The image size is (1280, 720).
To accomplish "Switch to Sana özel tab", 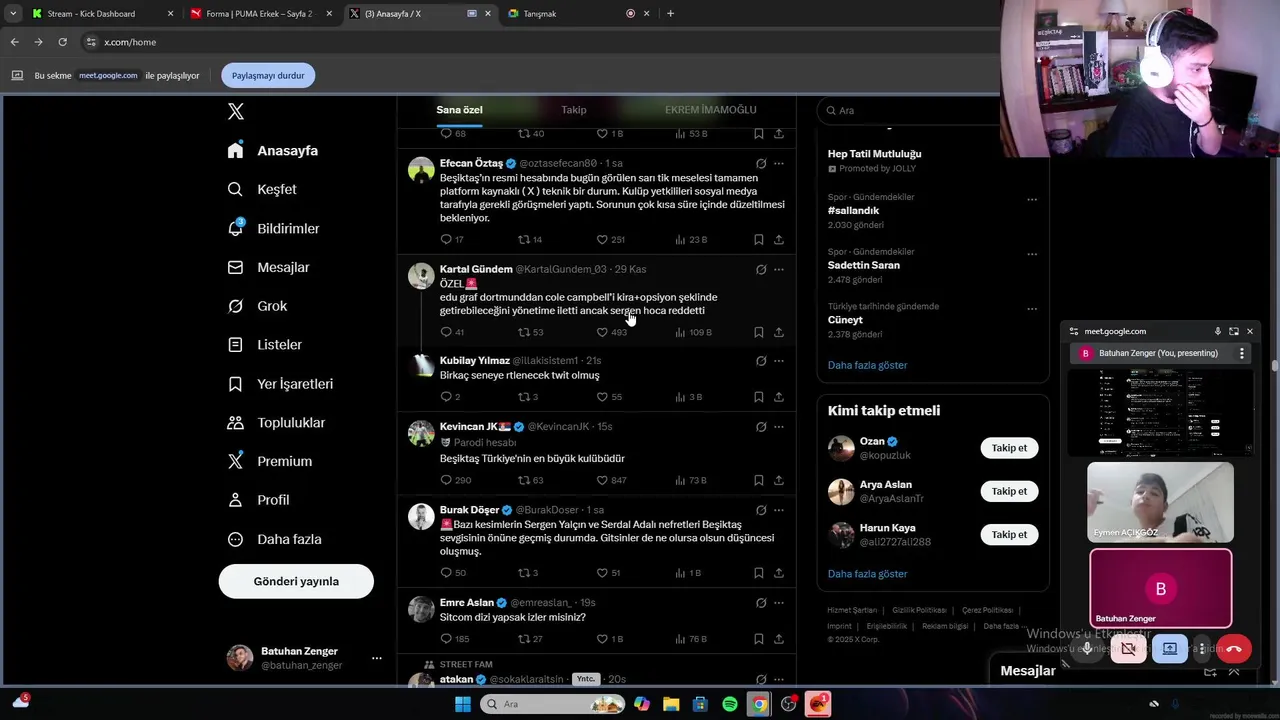I will point(459,110).
